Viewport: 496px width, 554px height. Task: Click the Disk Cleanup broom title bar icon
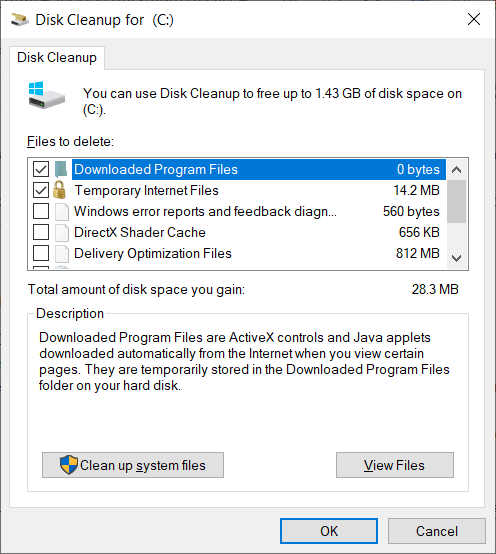pyautogui.click(x=19, y=20)
